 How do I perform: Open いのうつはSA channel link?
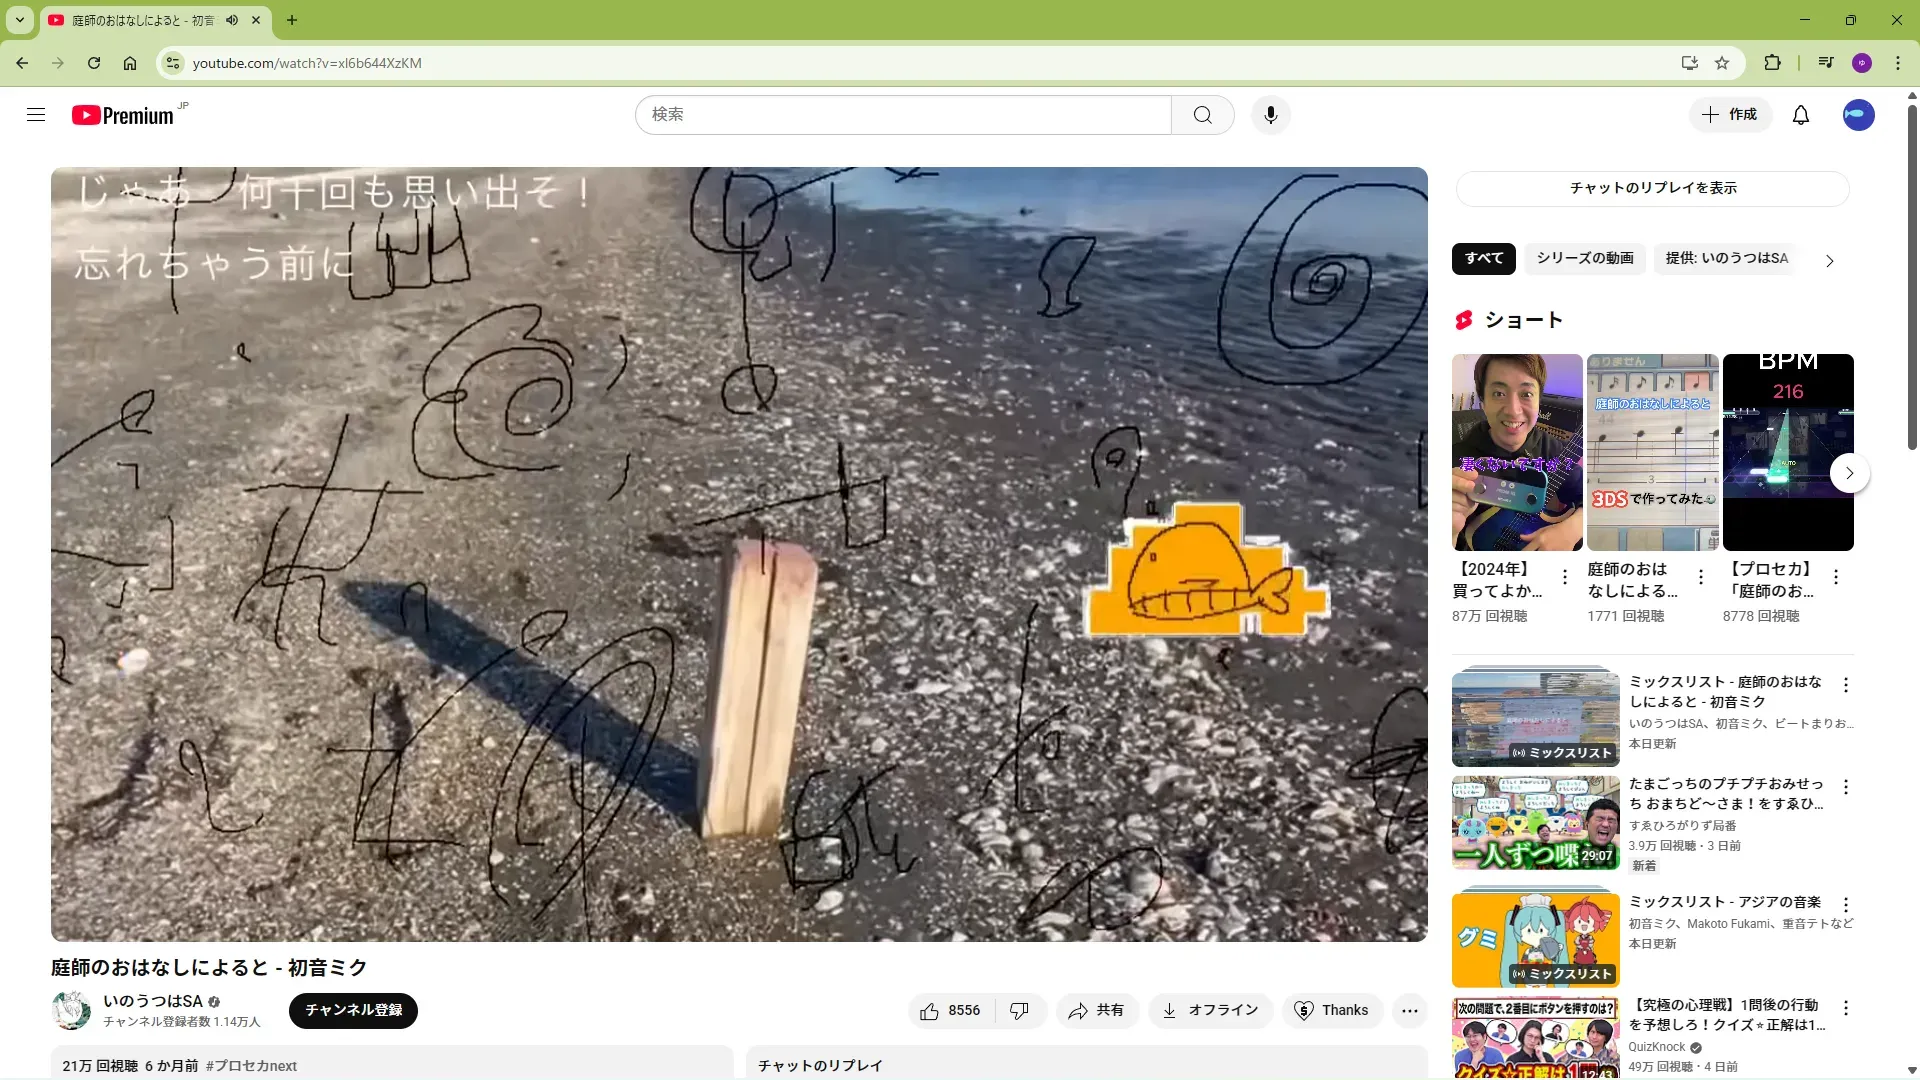[152, 1001]
